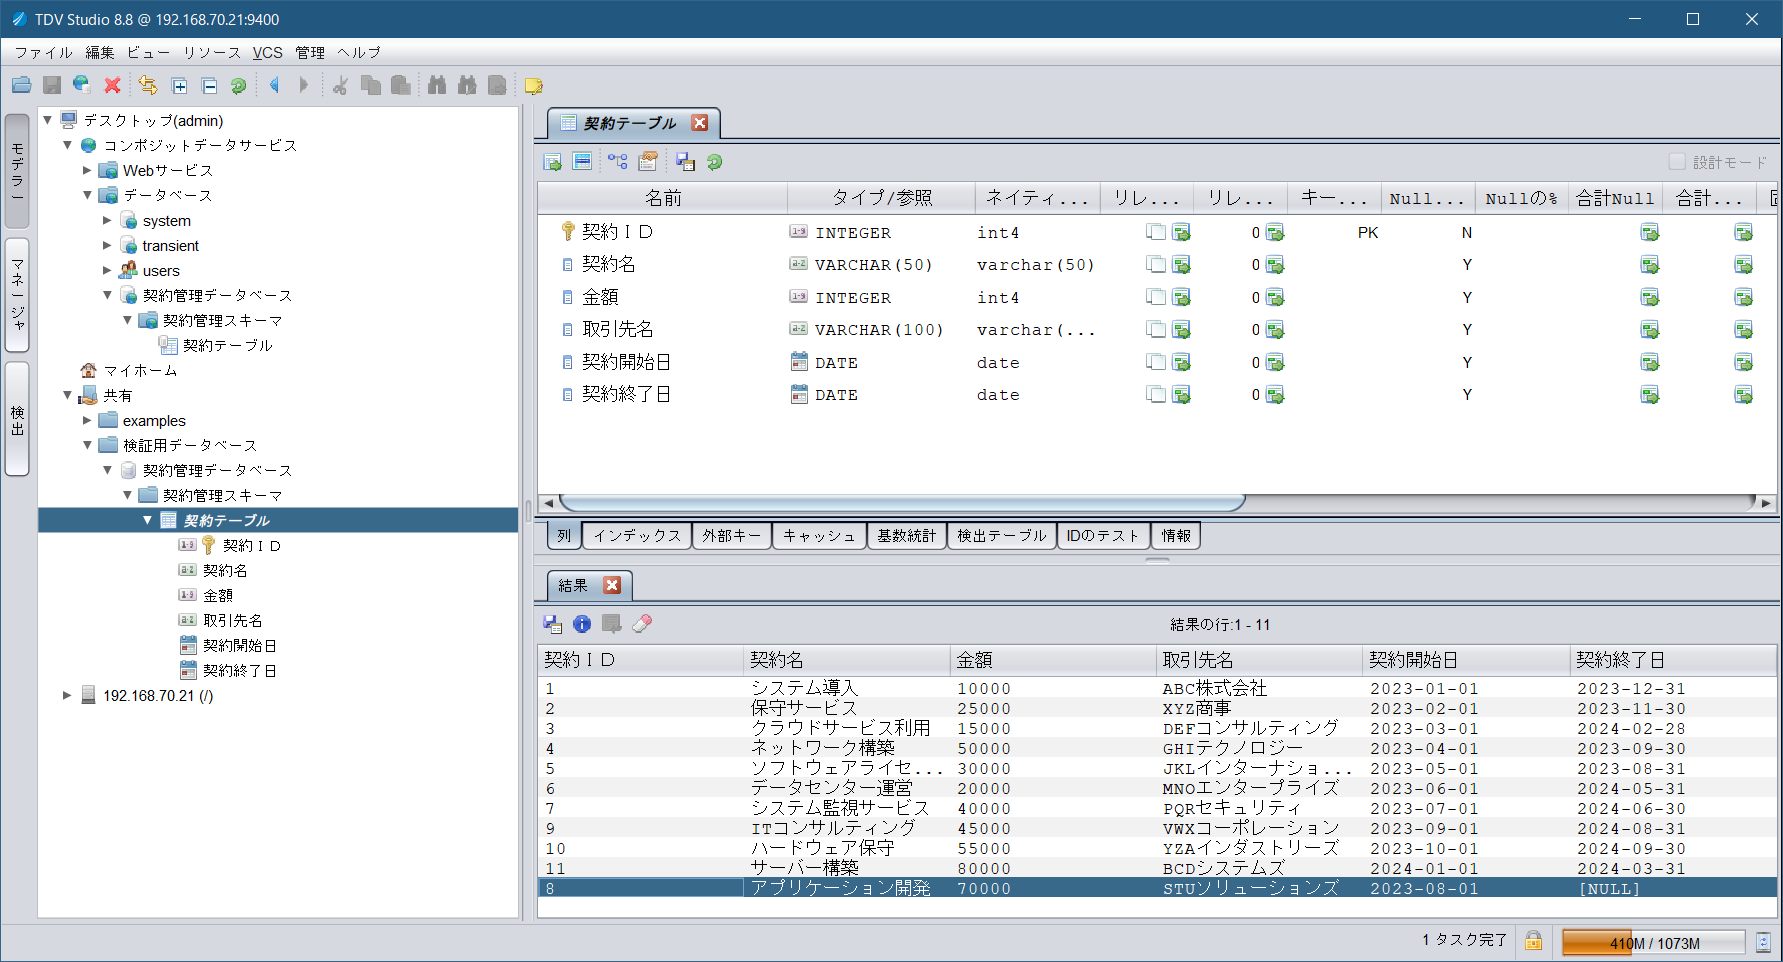
Task: Click the gray forward arrow
Action: click(304, 86)
